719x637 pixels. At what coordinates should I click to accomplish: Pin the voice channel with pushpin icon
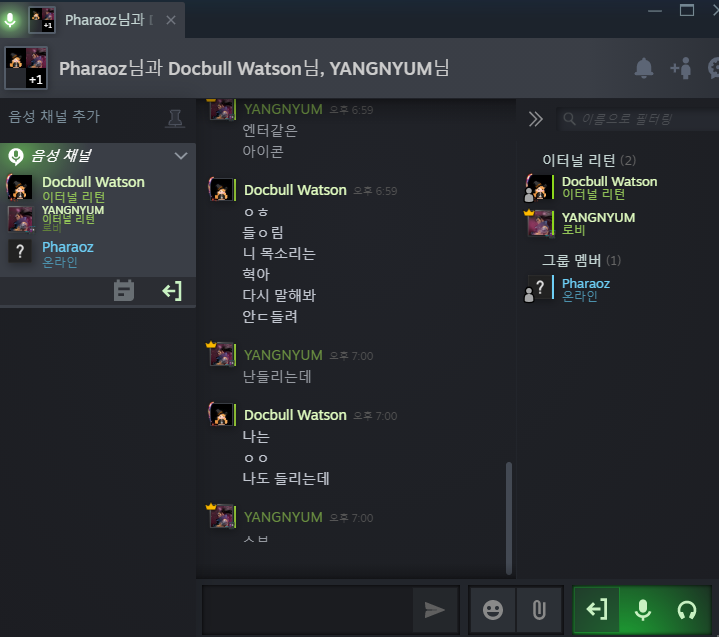175,118
